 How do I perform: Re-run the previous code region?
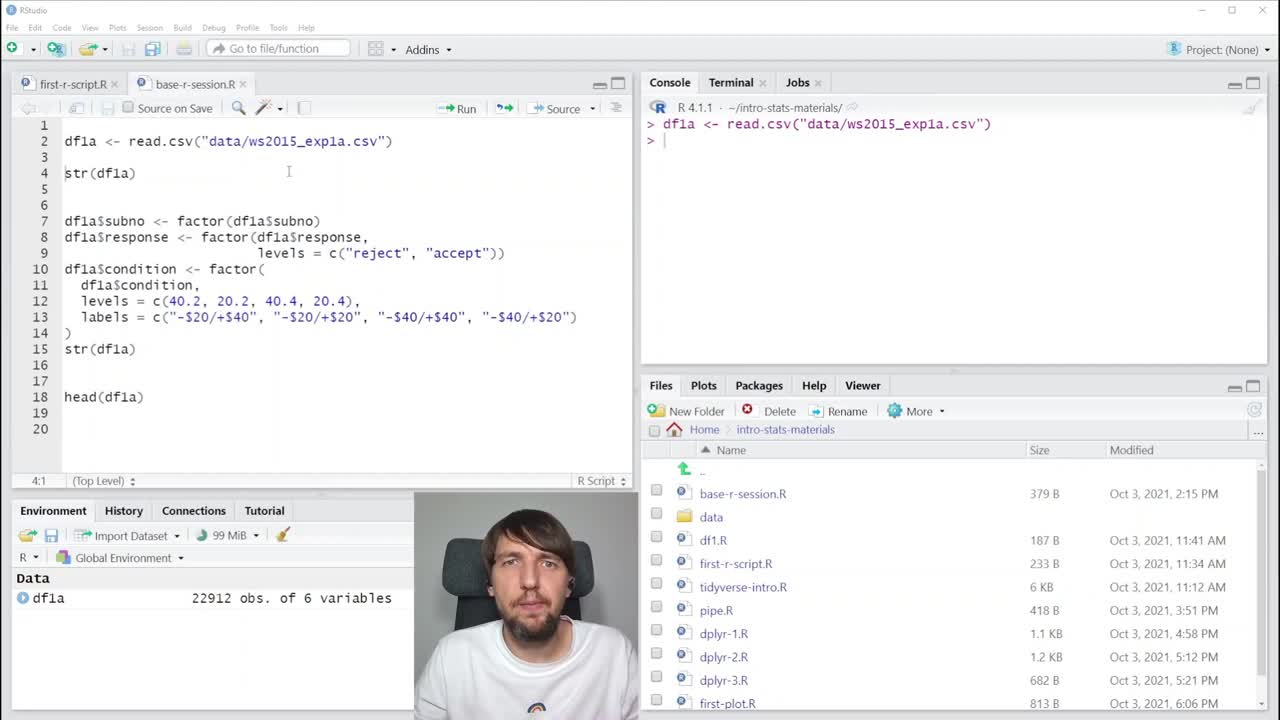504,108
